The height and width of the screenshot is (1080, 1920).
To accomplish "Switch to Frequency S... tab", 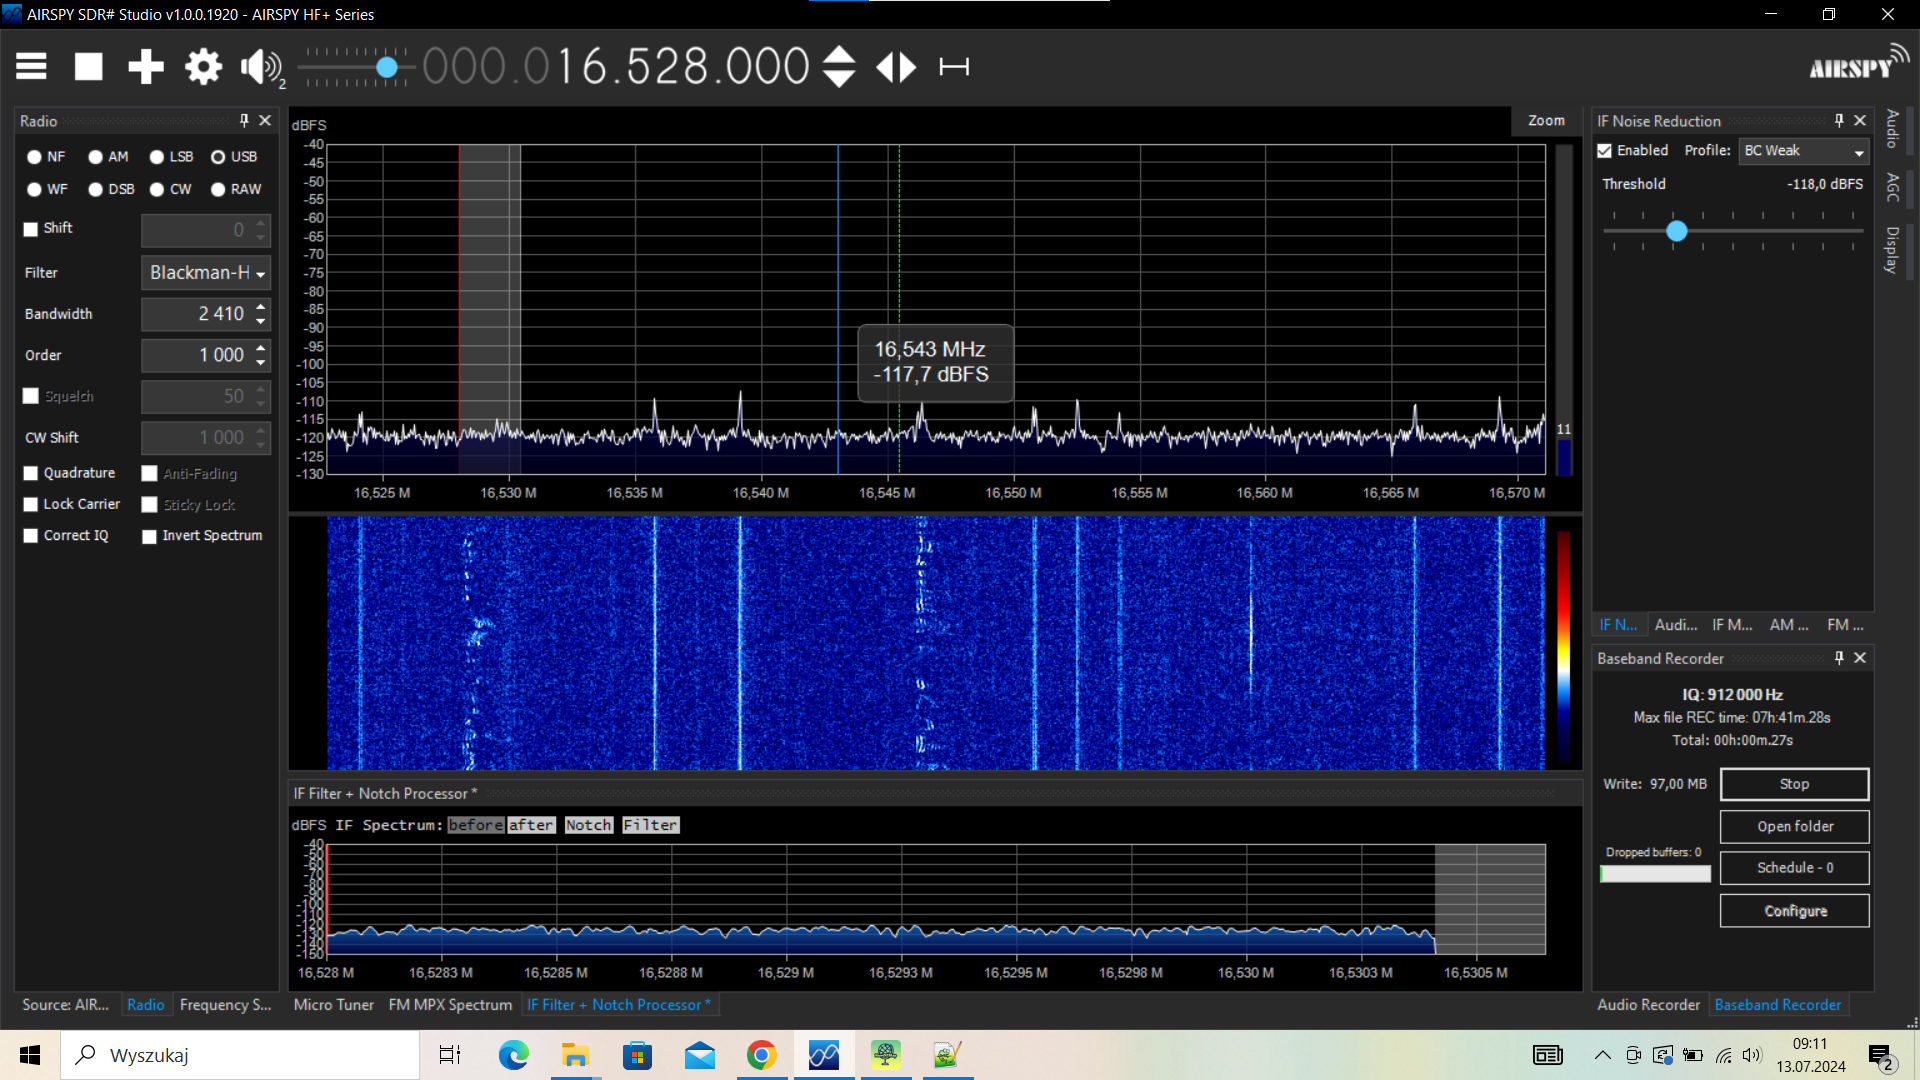I will [x=225, y=1005].
